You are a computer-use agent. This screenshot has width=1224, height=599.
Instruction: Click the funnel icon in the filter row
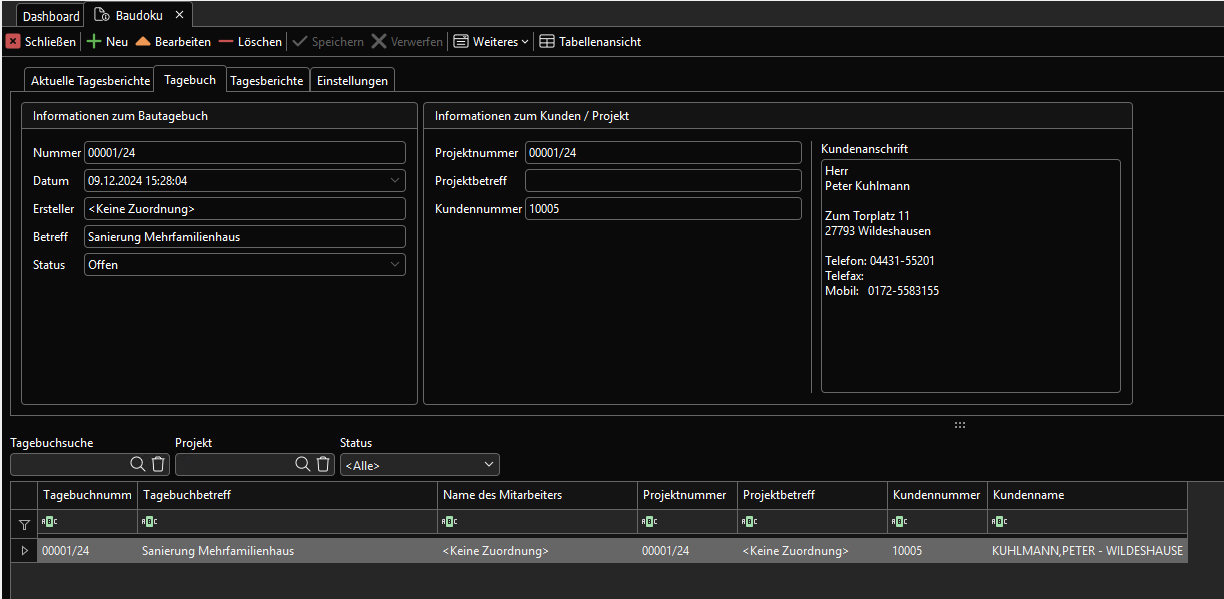point(24,523)
